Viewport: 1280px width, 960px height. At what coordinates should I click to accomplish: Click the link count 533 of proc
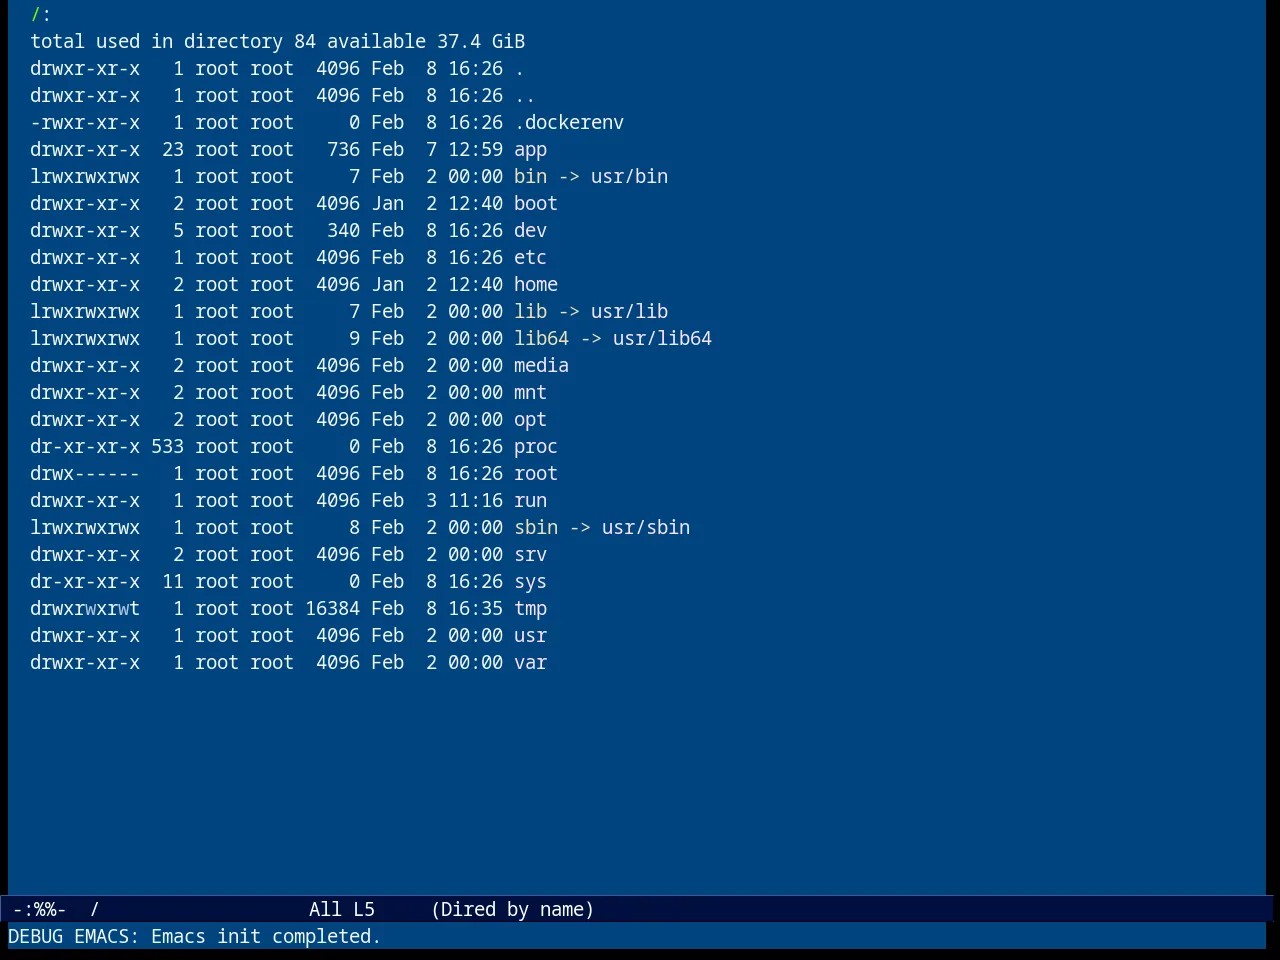(x=167, y=447)
